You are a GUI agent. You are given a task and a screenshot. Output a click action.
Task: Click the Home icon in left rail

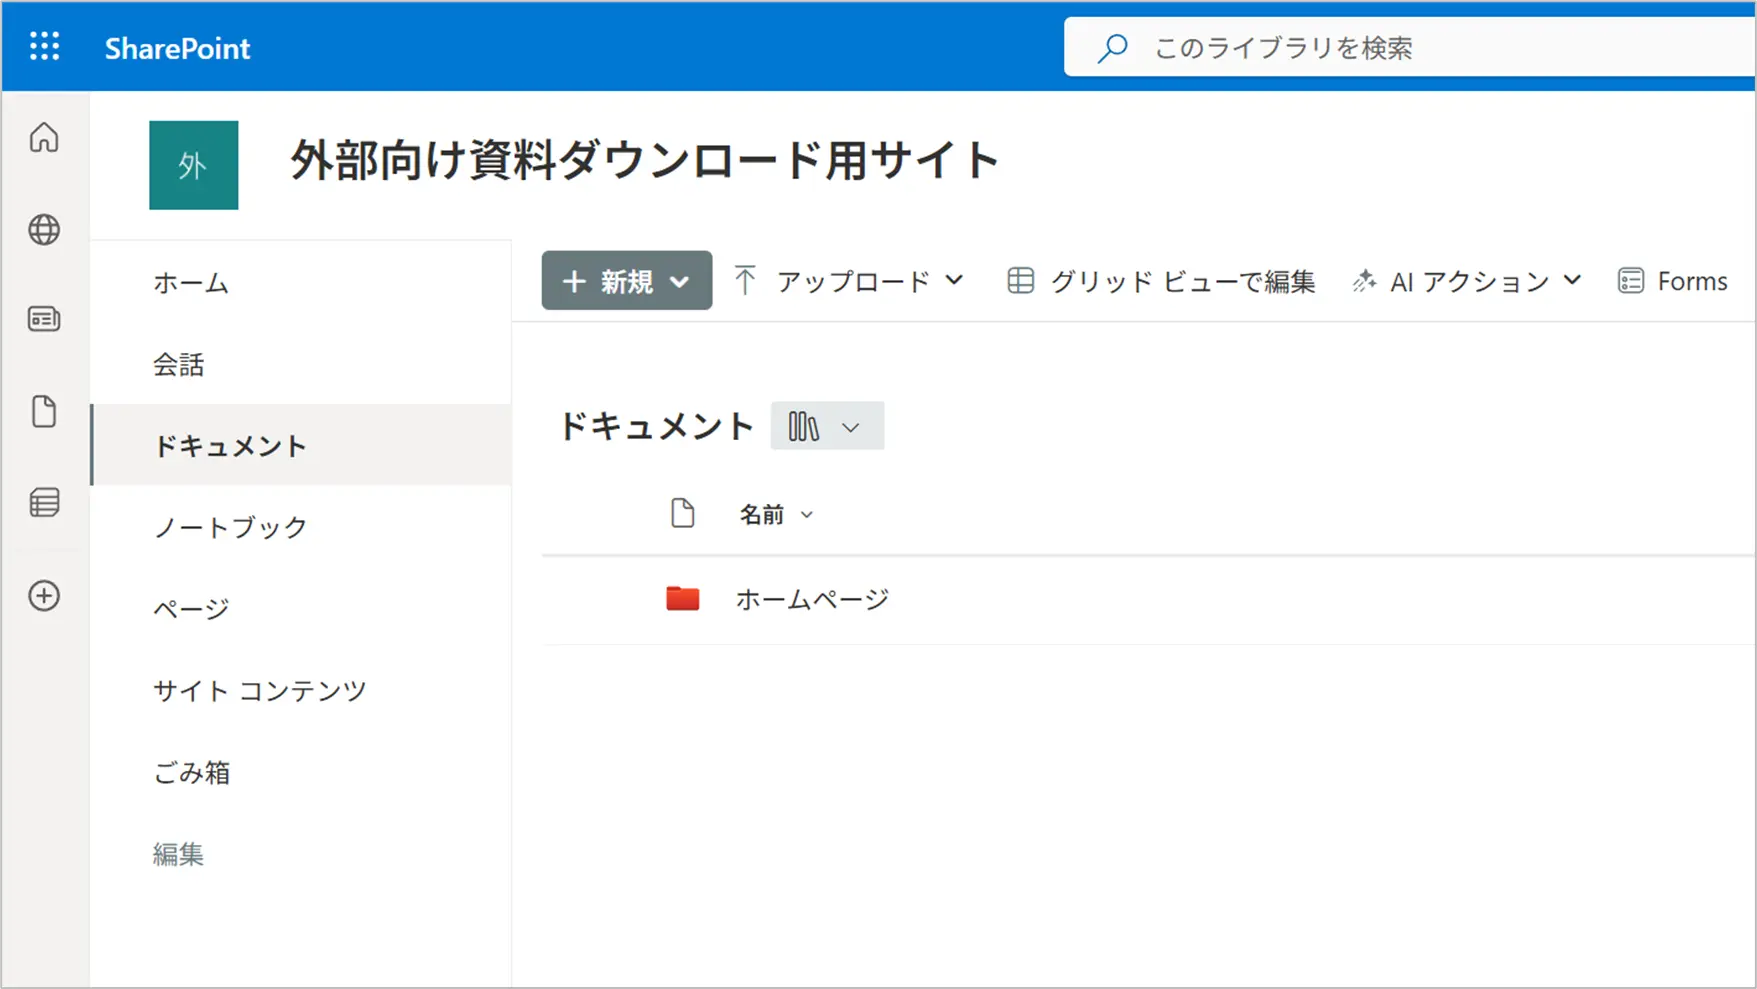point(44,138)
